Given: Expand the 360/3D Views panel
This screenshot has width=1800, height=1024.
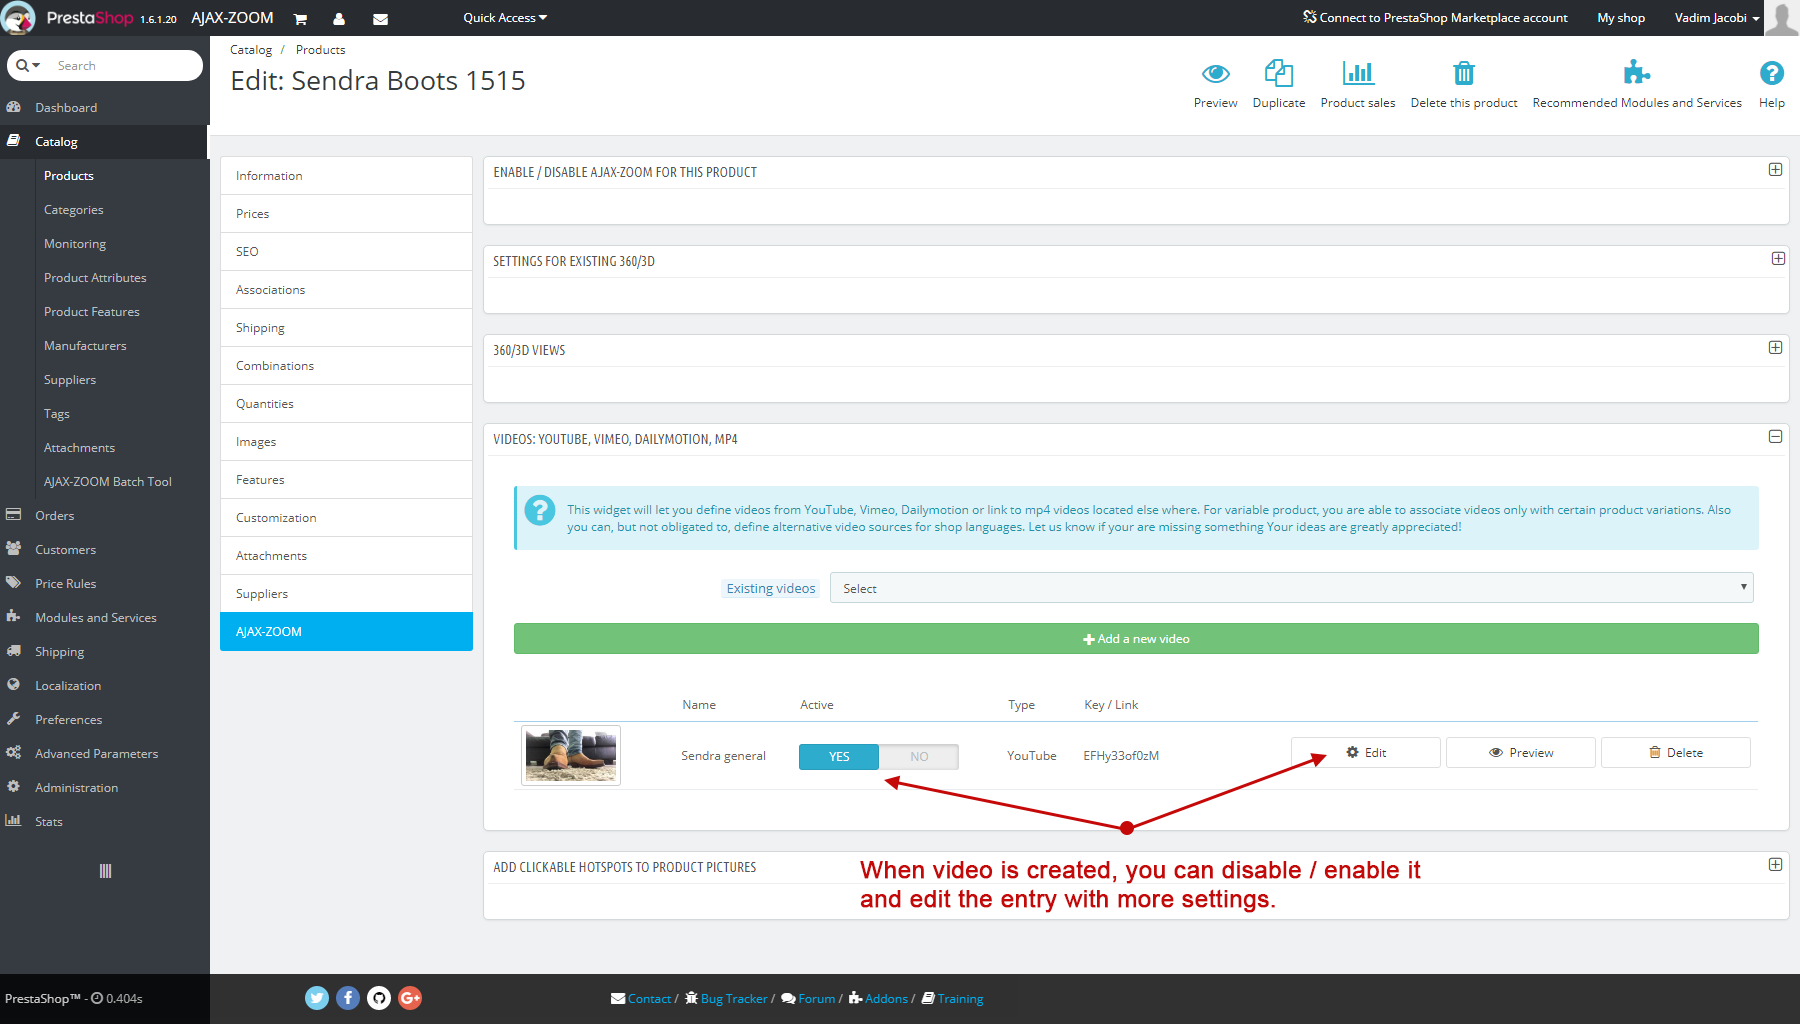Looking at the screenshot, I should [x=1775, y=348].
